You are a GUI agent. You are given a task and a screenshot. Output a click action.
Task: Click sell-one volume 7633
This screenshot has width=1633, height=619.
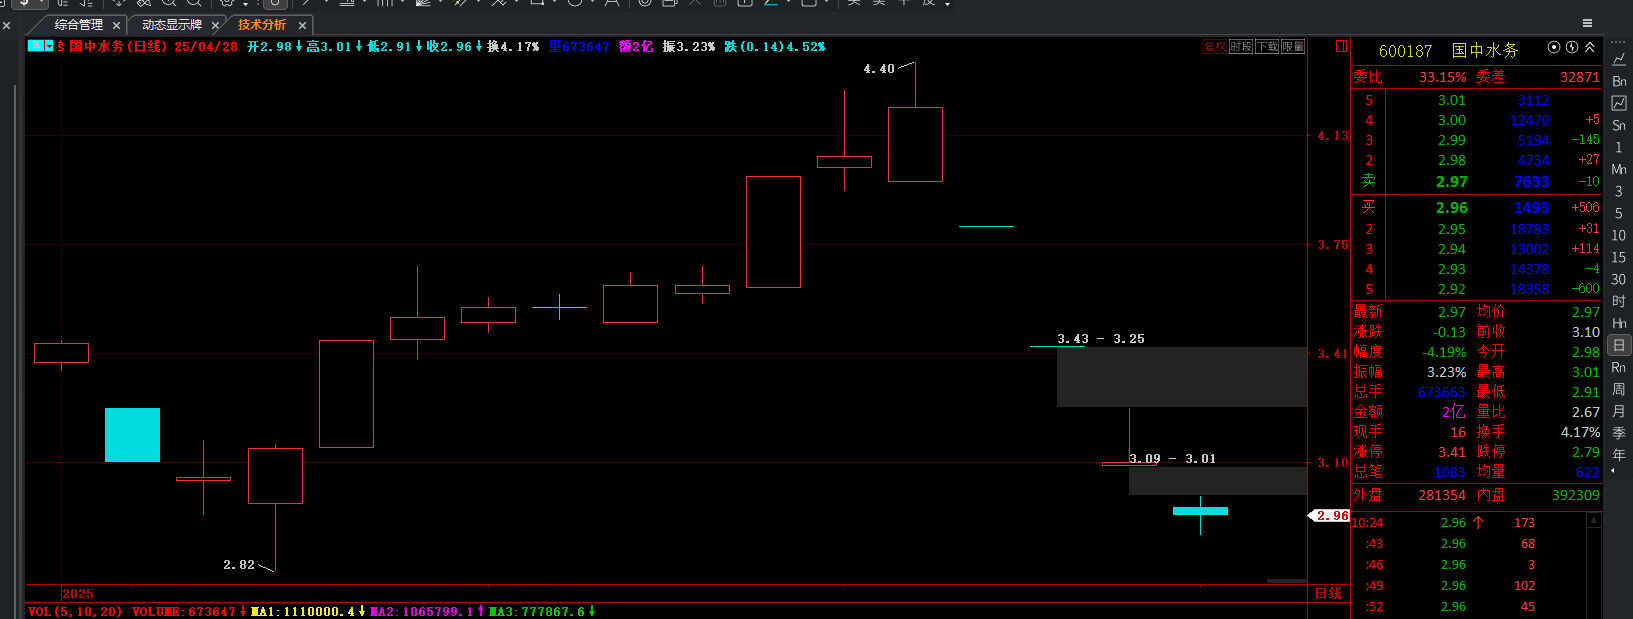[x=1531, y=181]
